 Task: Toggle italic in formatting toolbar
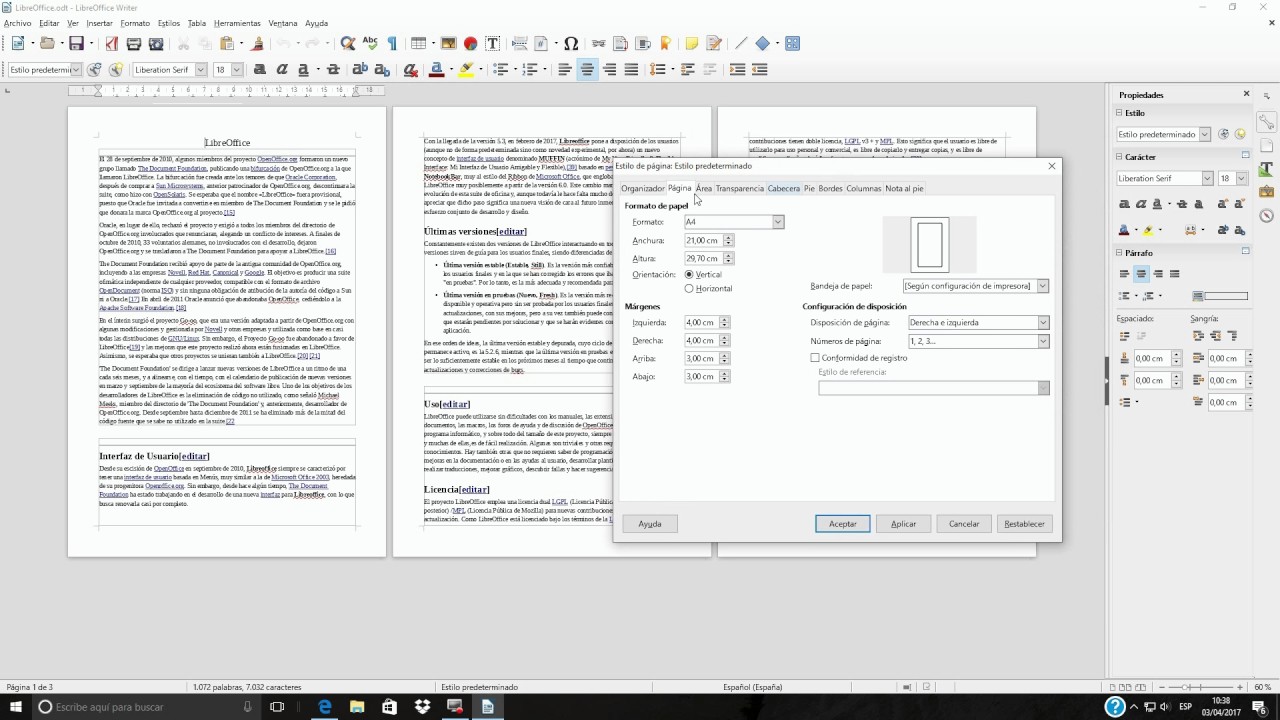[x=282, y=70]
